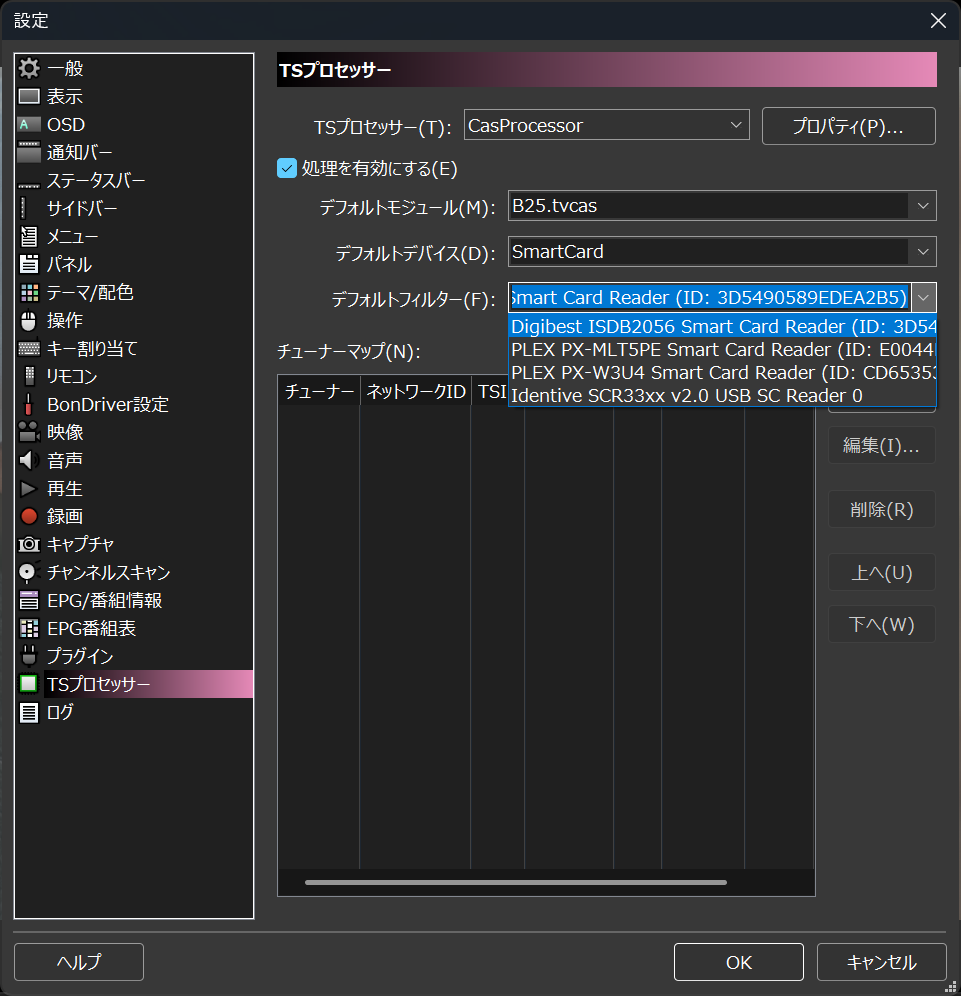The image size is (961, 996).
Task: Confirm settings with OK button
Action: tap(739, 962)
